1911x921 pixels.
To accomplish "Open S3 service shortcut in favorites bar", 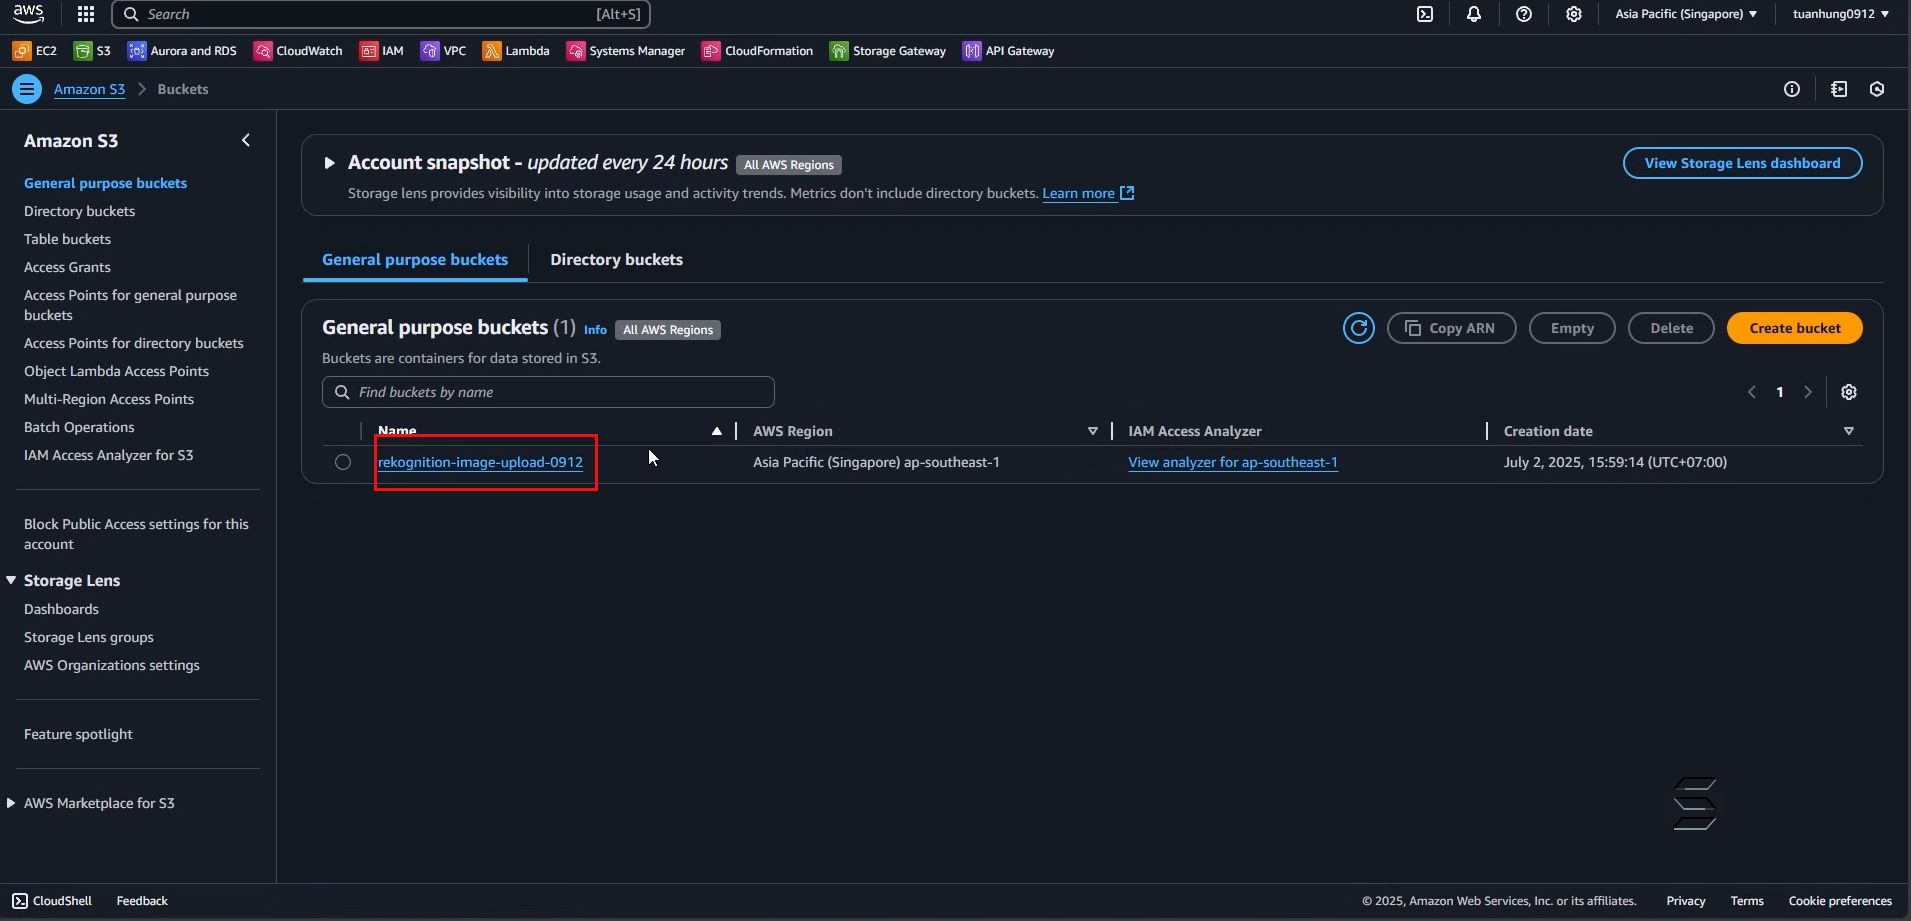I will (92, 51).
